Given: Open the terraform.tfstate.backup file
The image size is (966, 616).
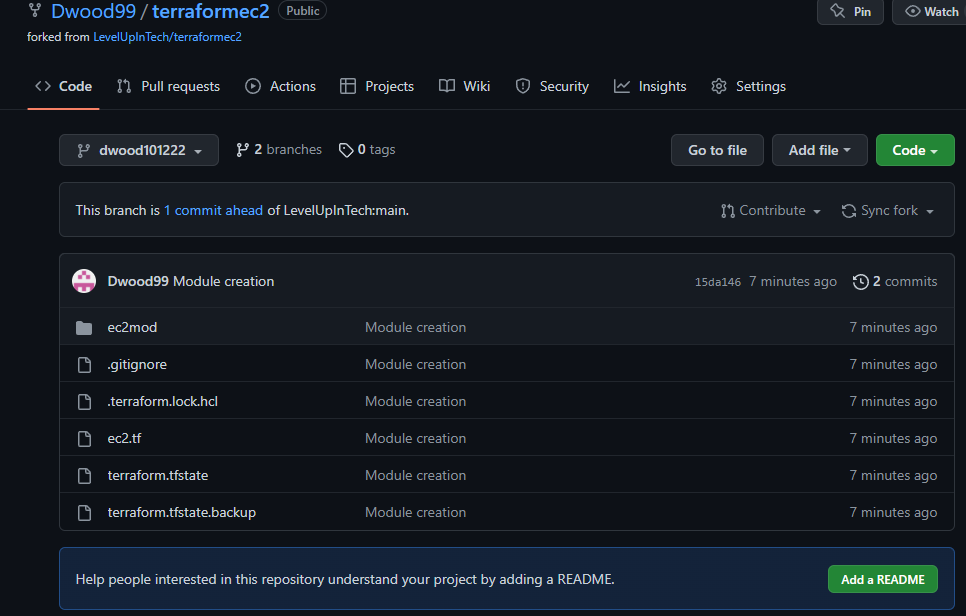Looking at the screenshot, I should coord(182,513).
